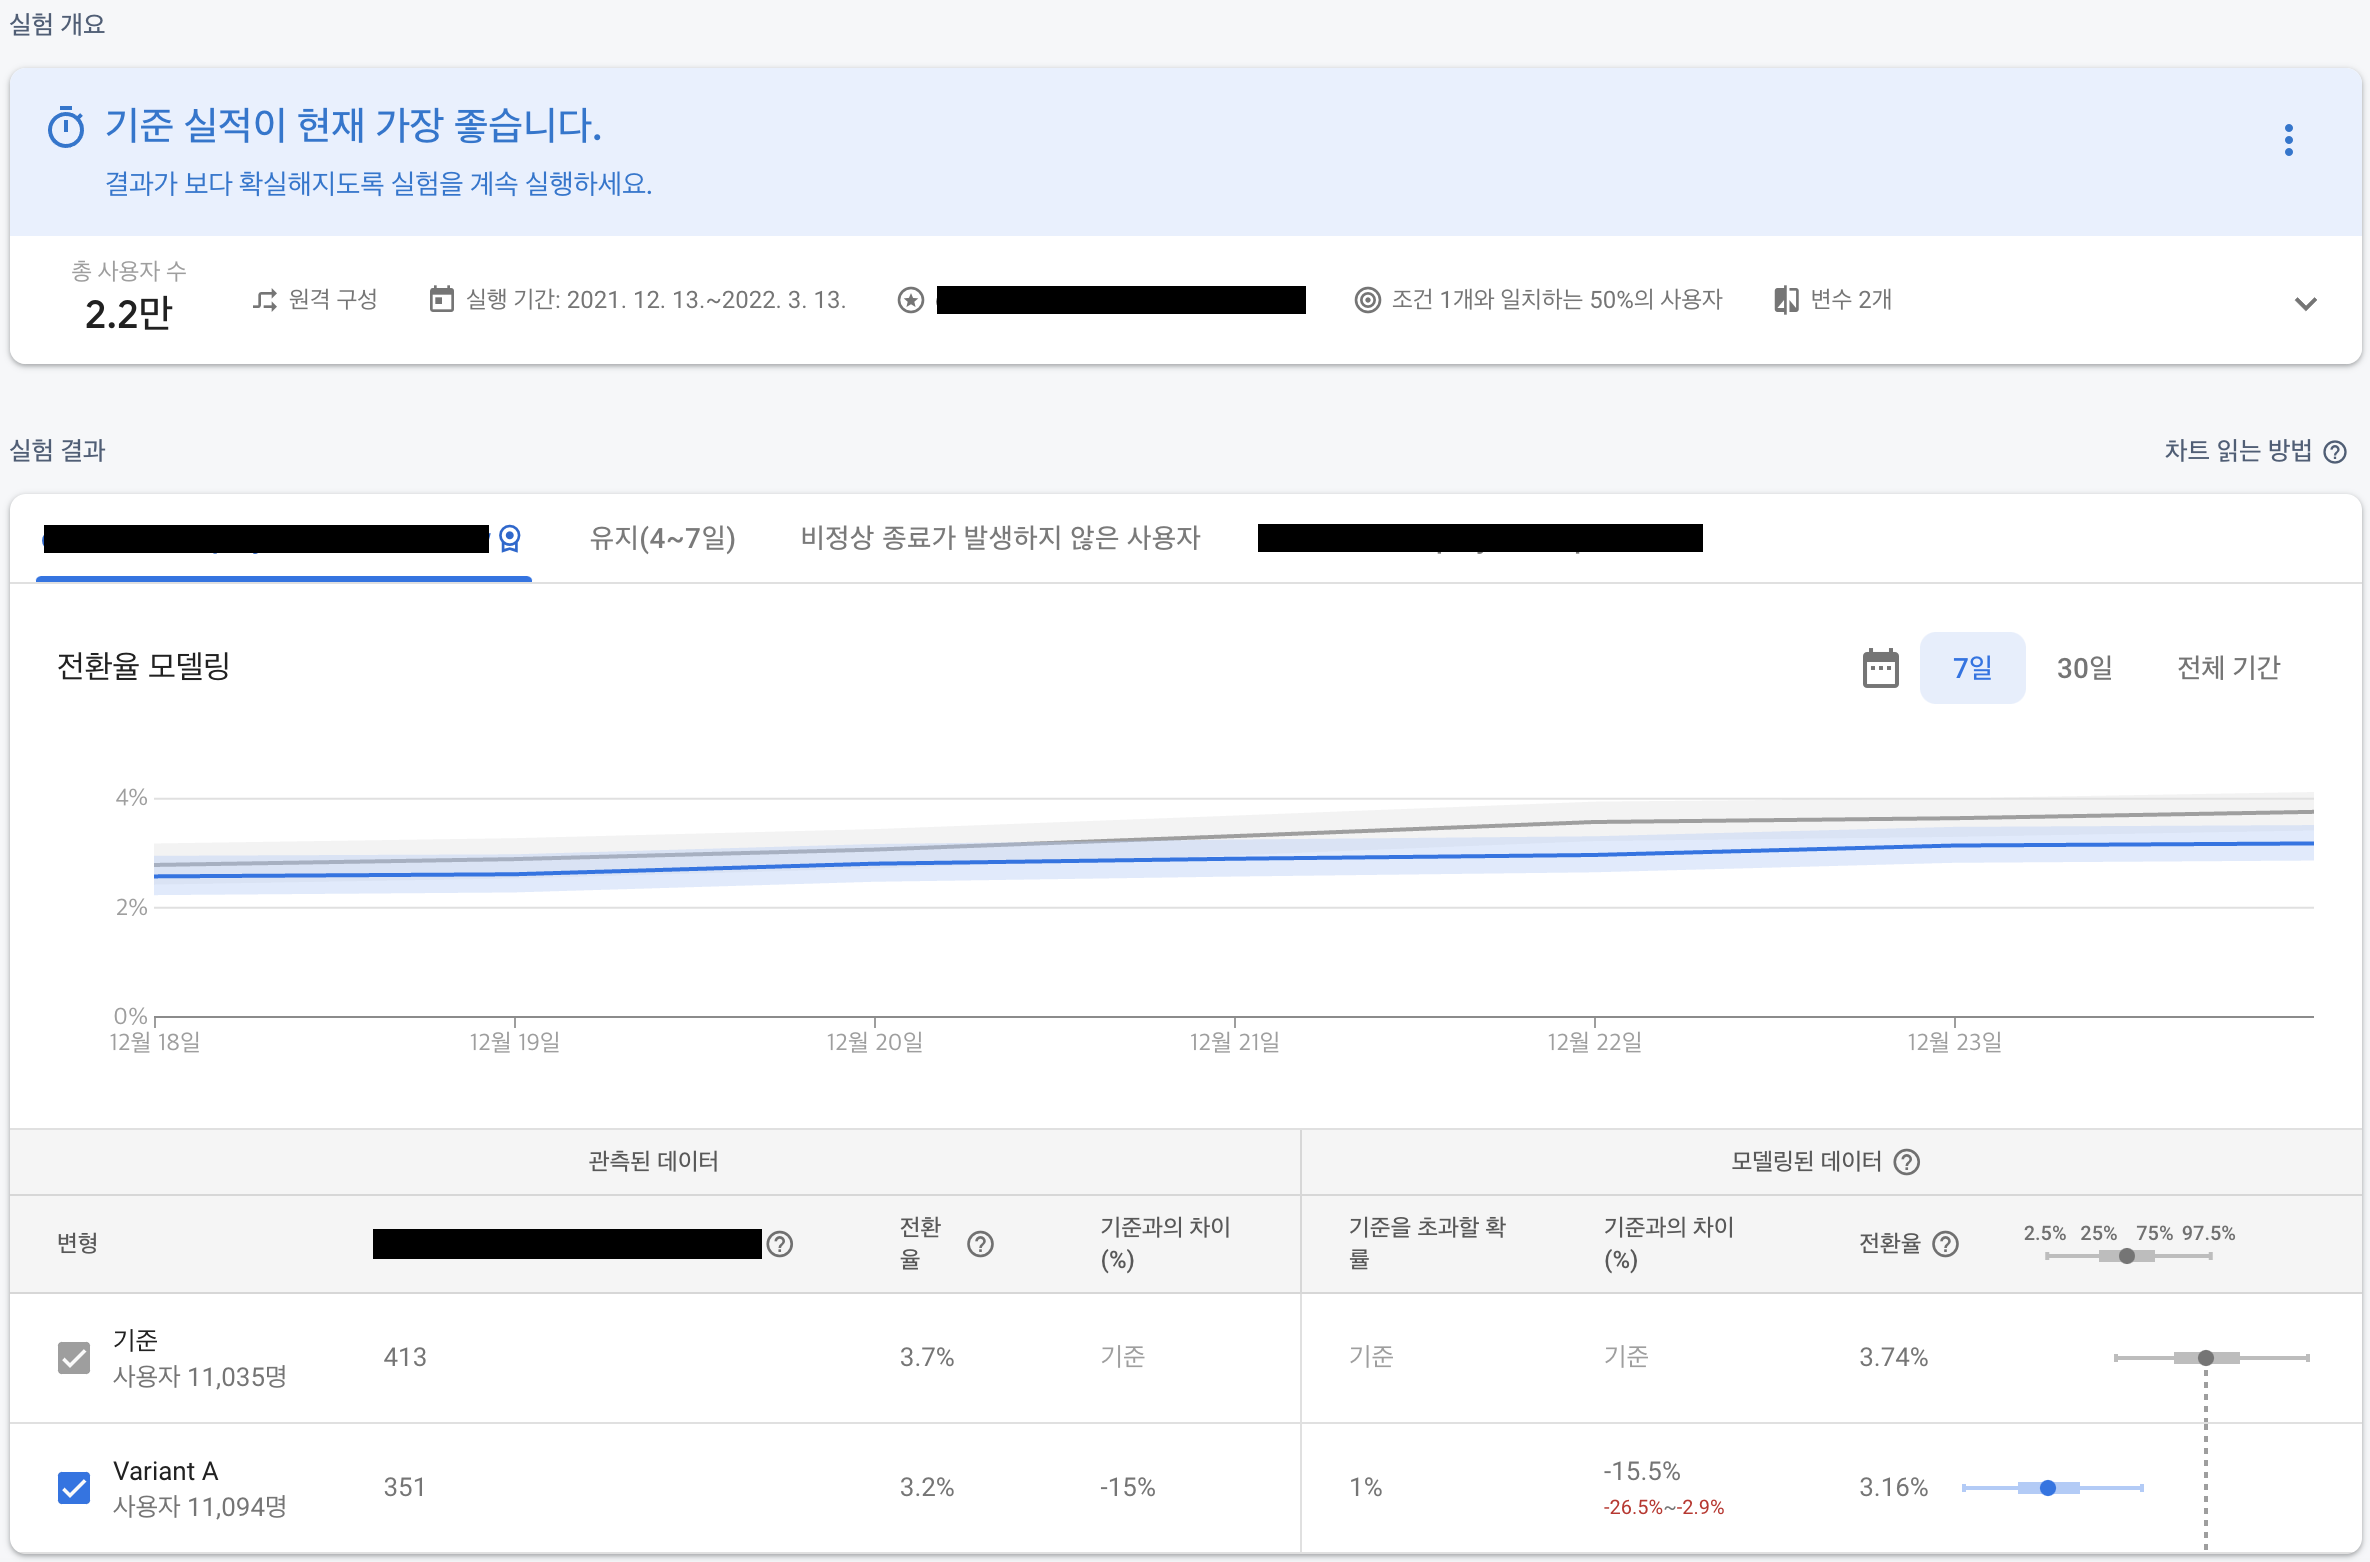
Task: Click Variant A blue dot on the interval bar
Action: point(2047,1488)
